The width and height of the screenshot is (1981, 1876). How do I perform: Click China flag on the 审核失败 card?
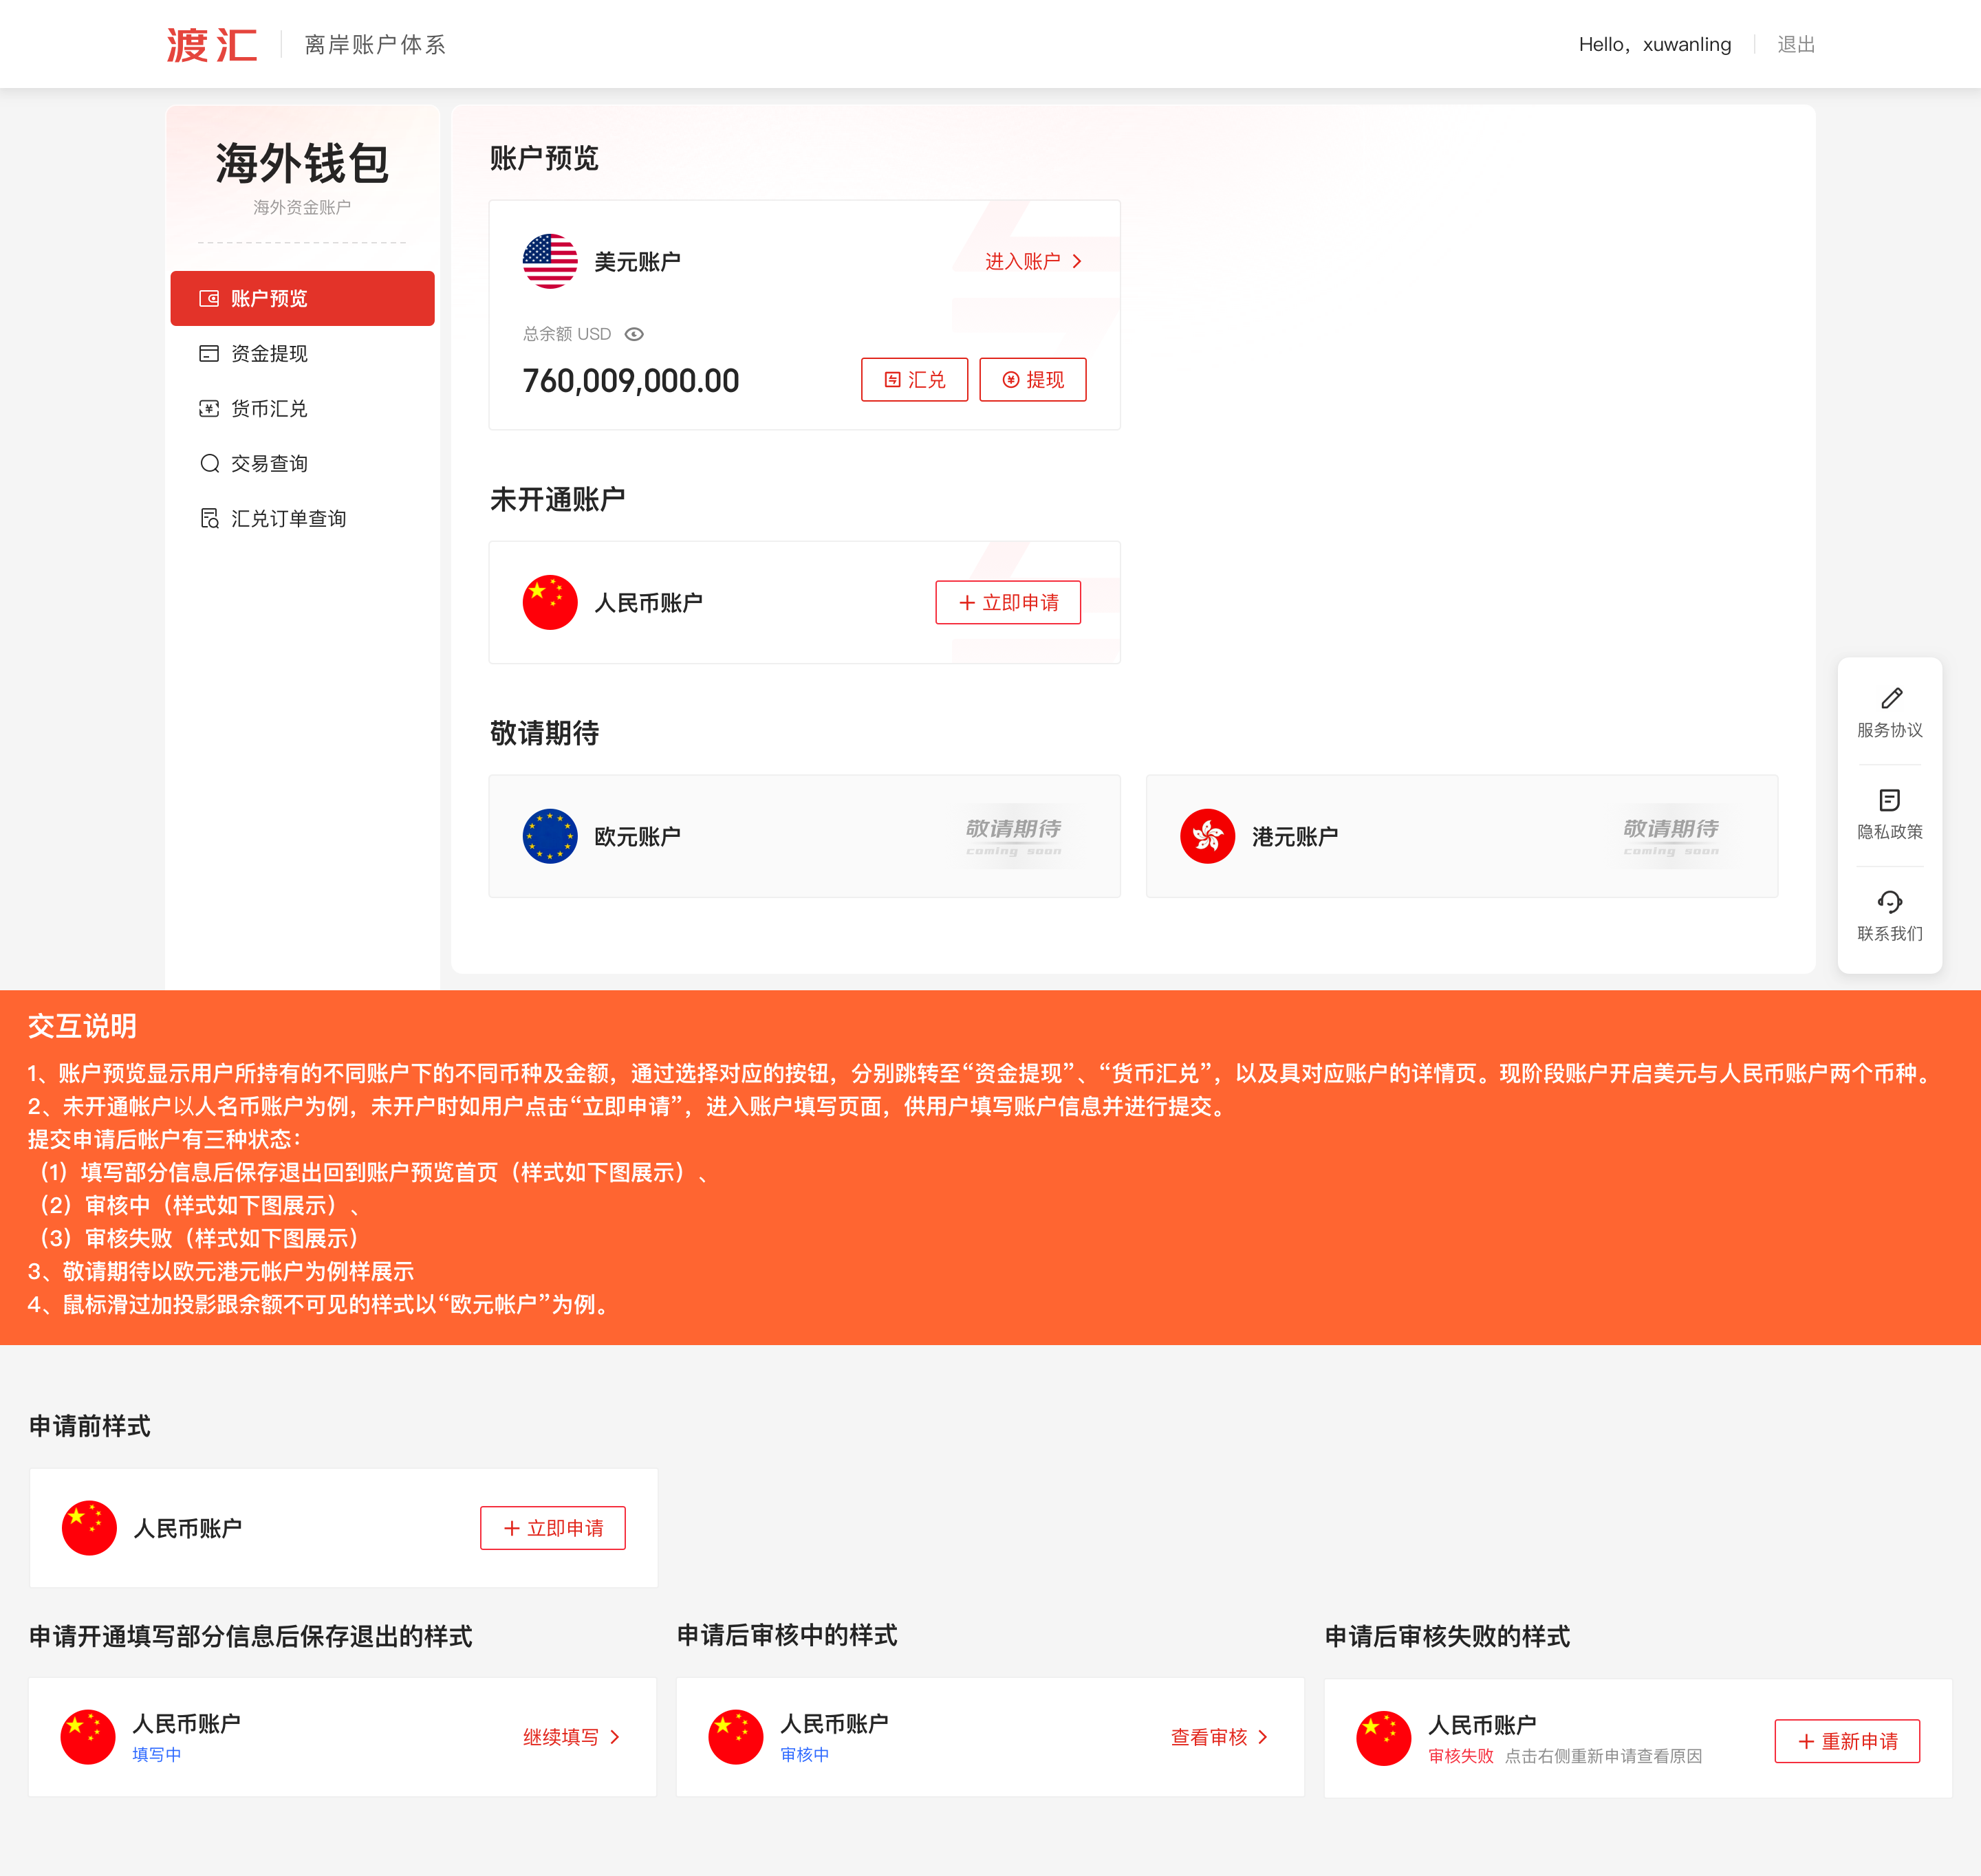pyautogui.click(x=1384, y=1738)
